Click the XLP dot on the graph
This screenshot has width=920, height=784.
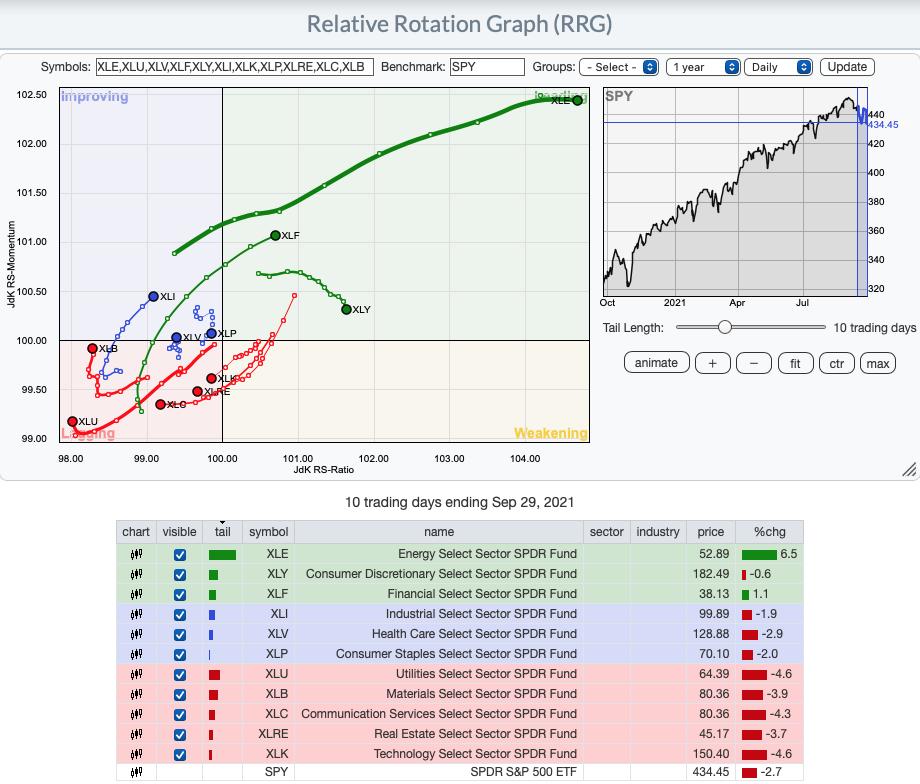pos(211,333)
